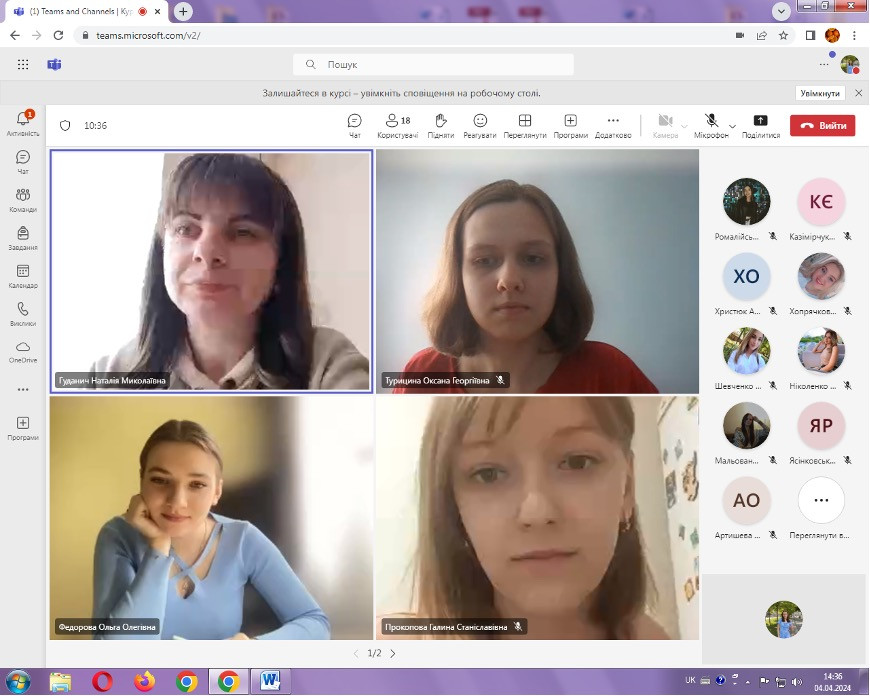
Task: Expand camera options dropdown arrow
Action: coord(684,126)
